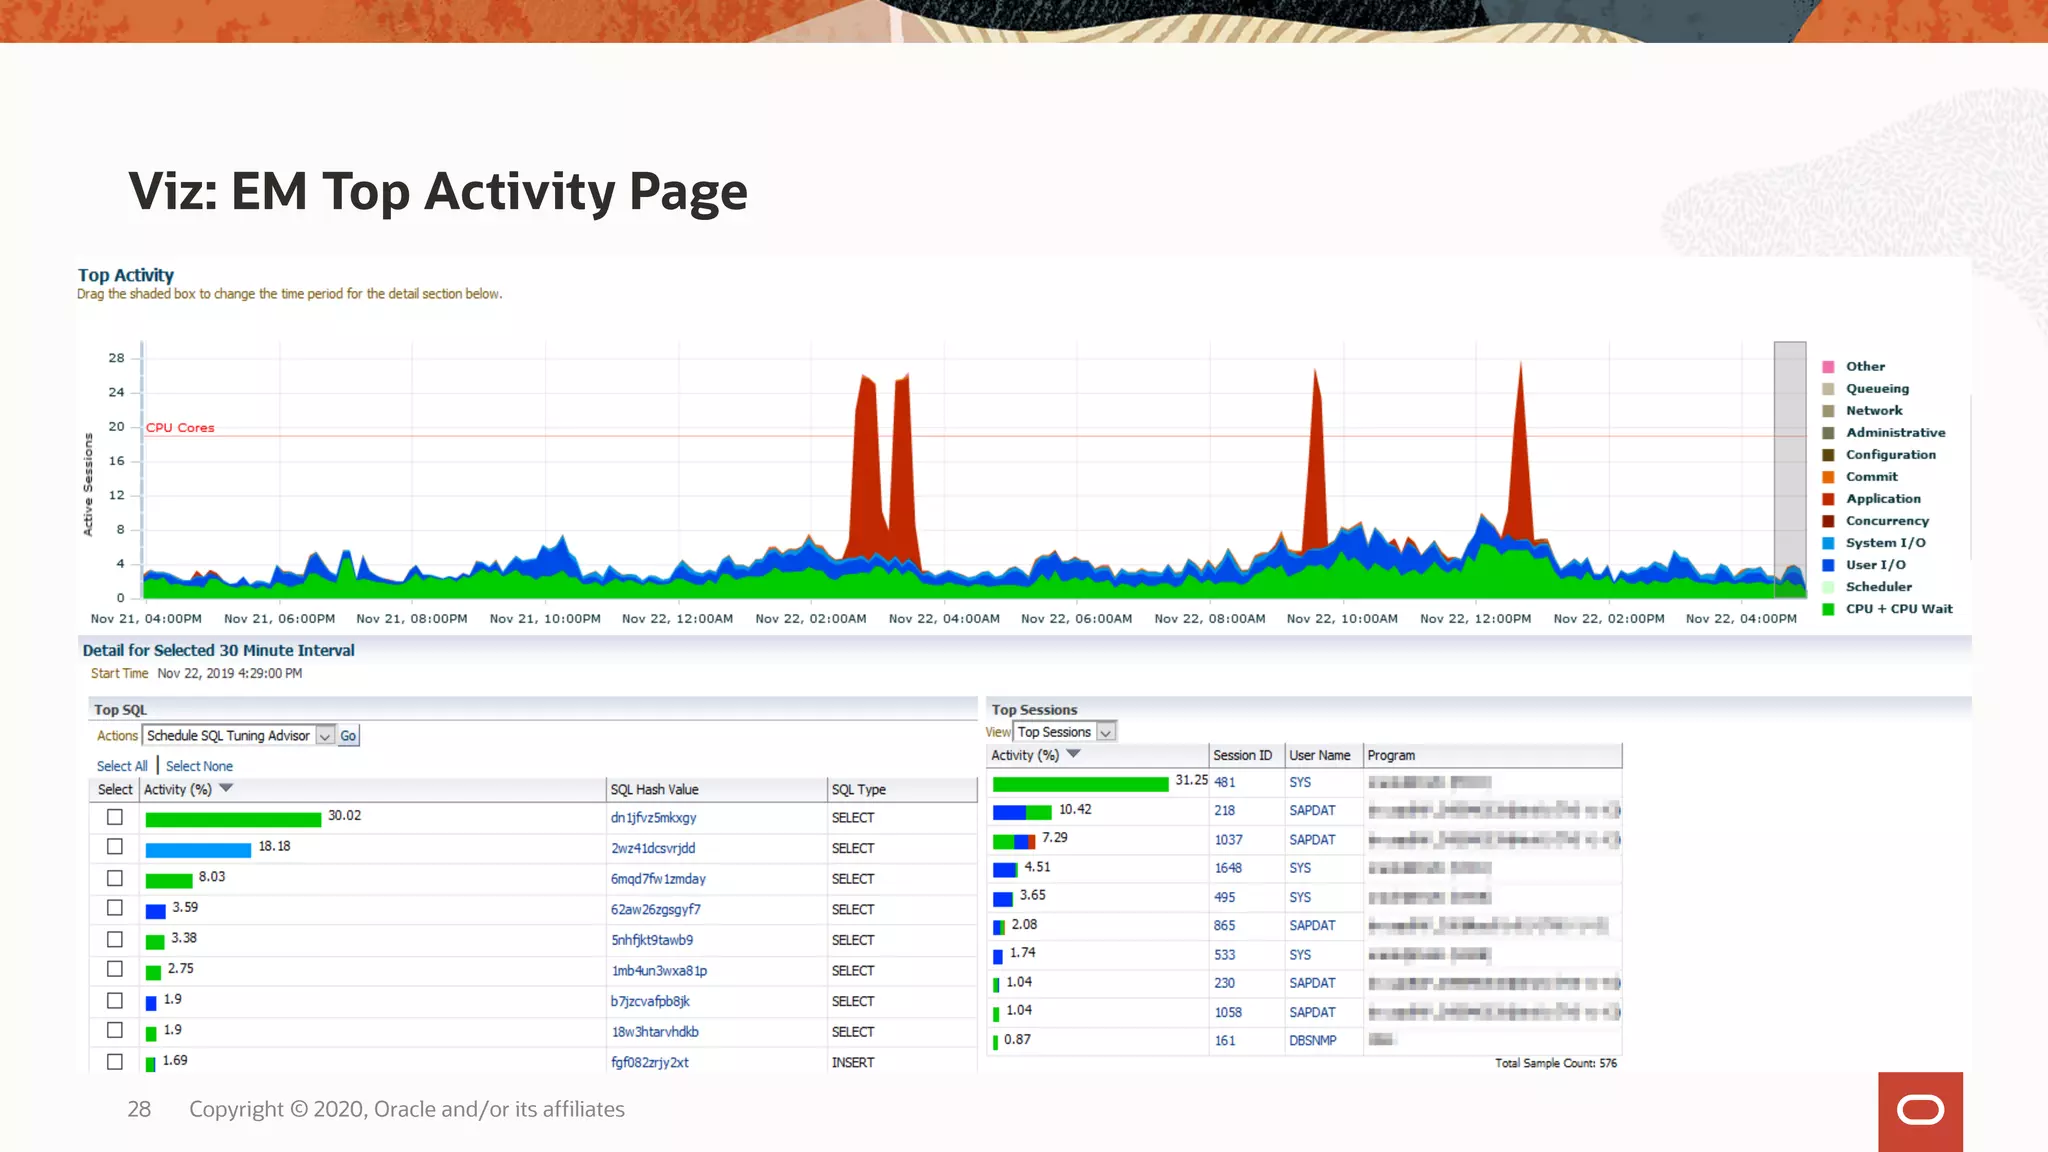Screen dimensions: 2048x1152
Task: Click the red Oracle logo icon
Action: click(1920, 1111)
